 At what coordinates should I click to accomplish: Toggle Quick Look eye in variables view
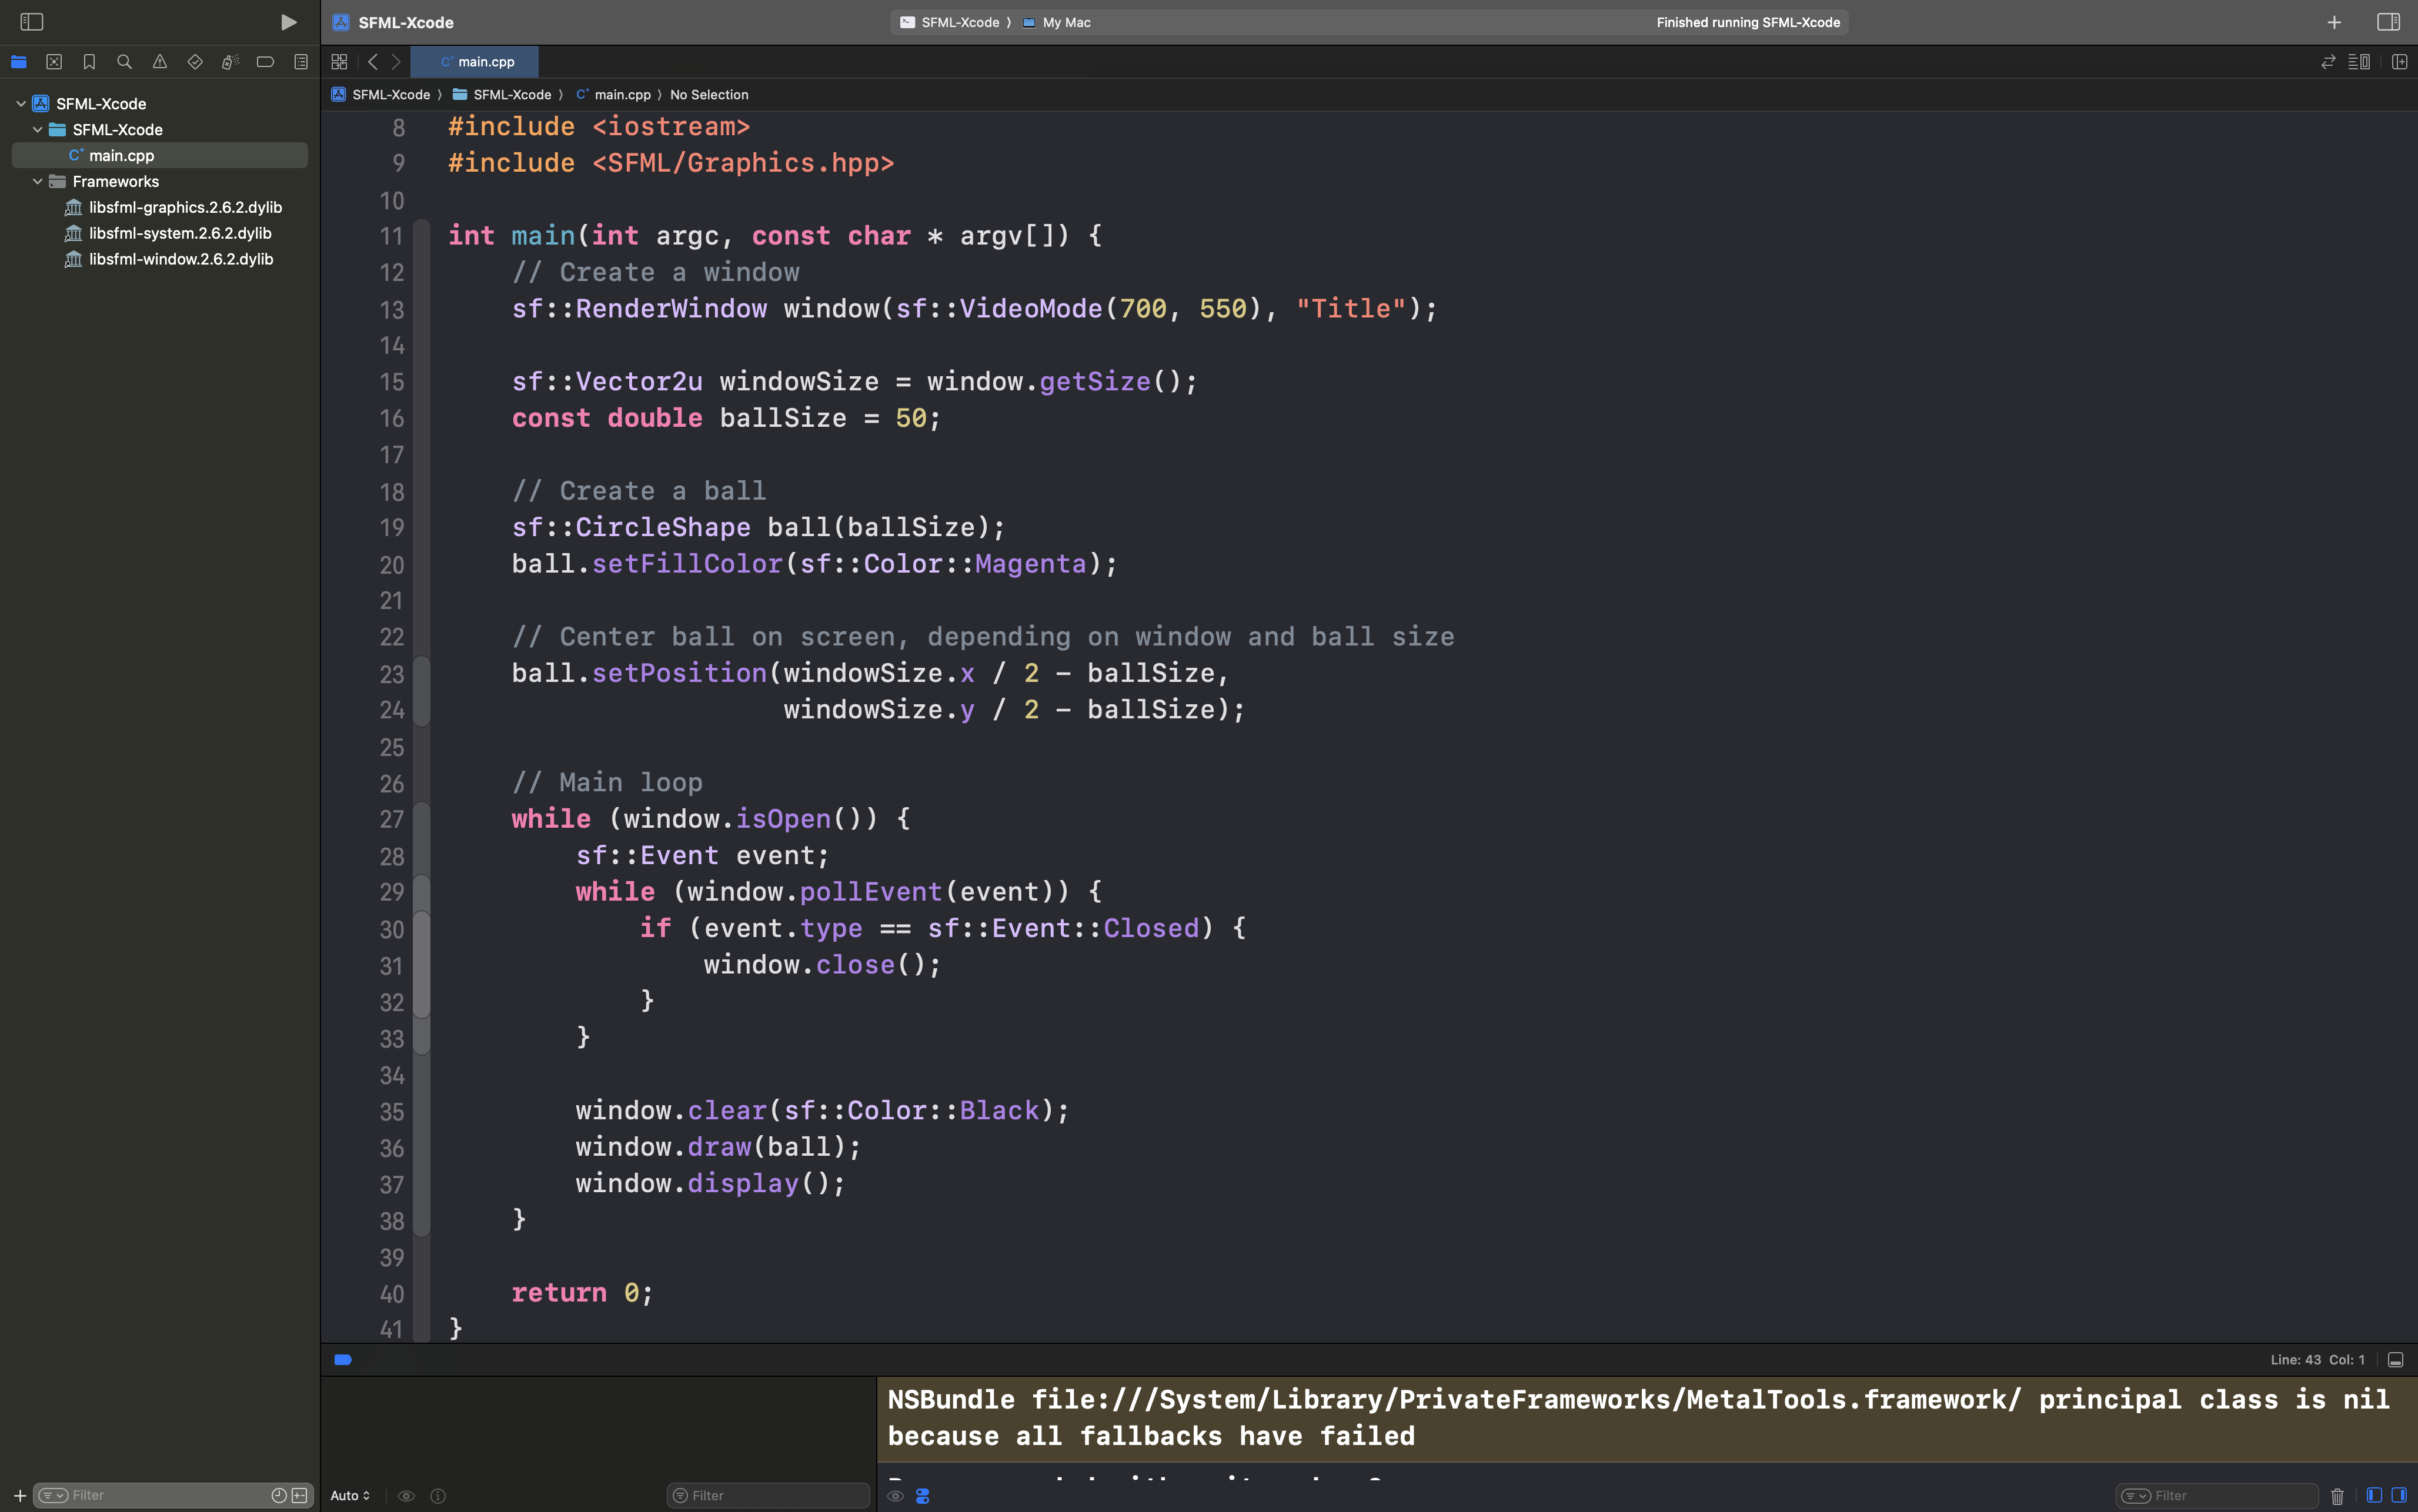406,1496
